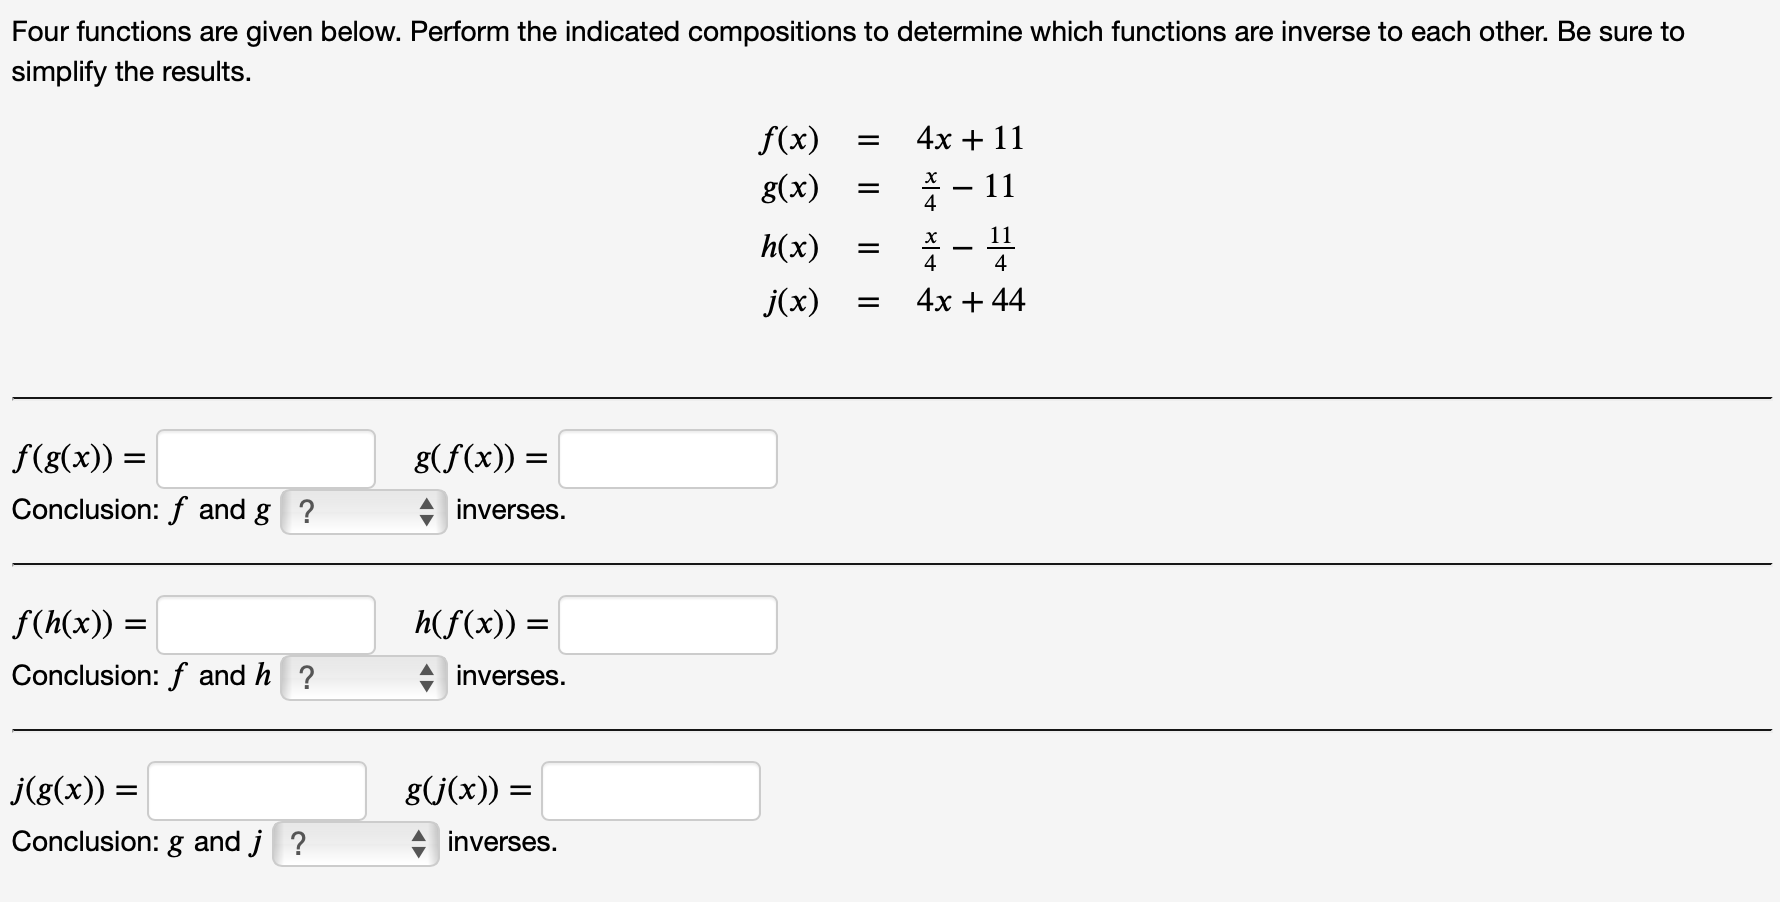Click the up-down arrow on f and g selector
This screenshot has width=1780, height=902.
pyautogui.click(x=428, y=512)
